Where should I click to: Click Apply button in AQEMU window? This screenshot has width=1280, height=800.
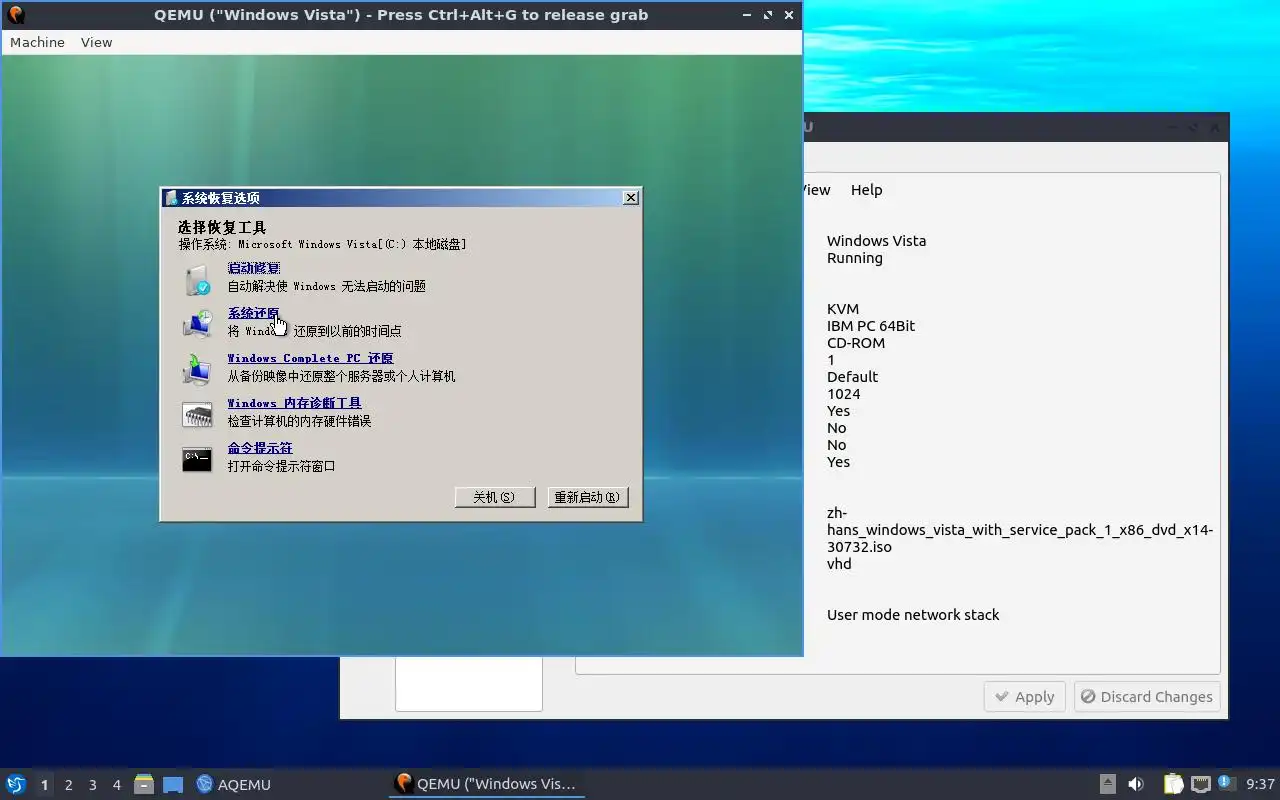tap(1025, 697)
